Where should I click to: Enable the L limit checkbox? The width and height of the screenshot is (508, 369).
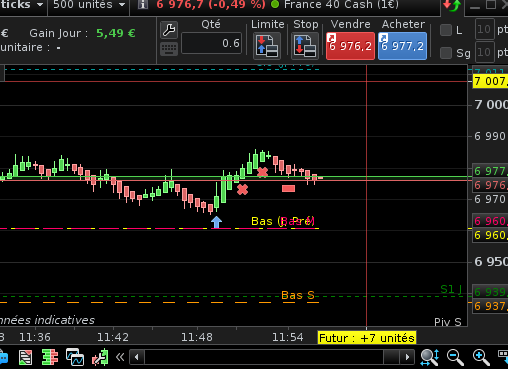tap(446, 30)
